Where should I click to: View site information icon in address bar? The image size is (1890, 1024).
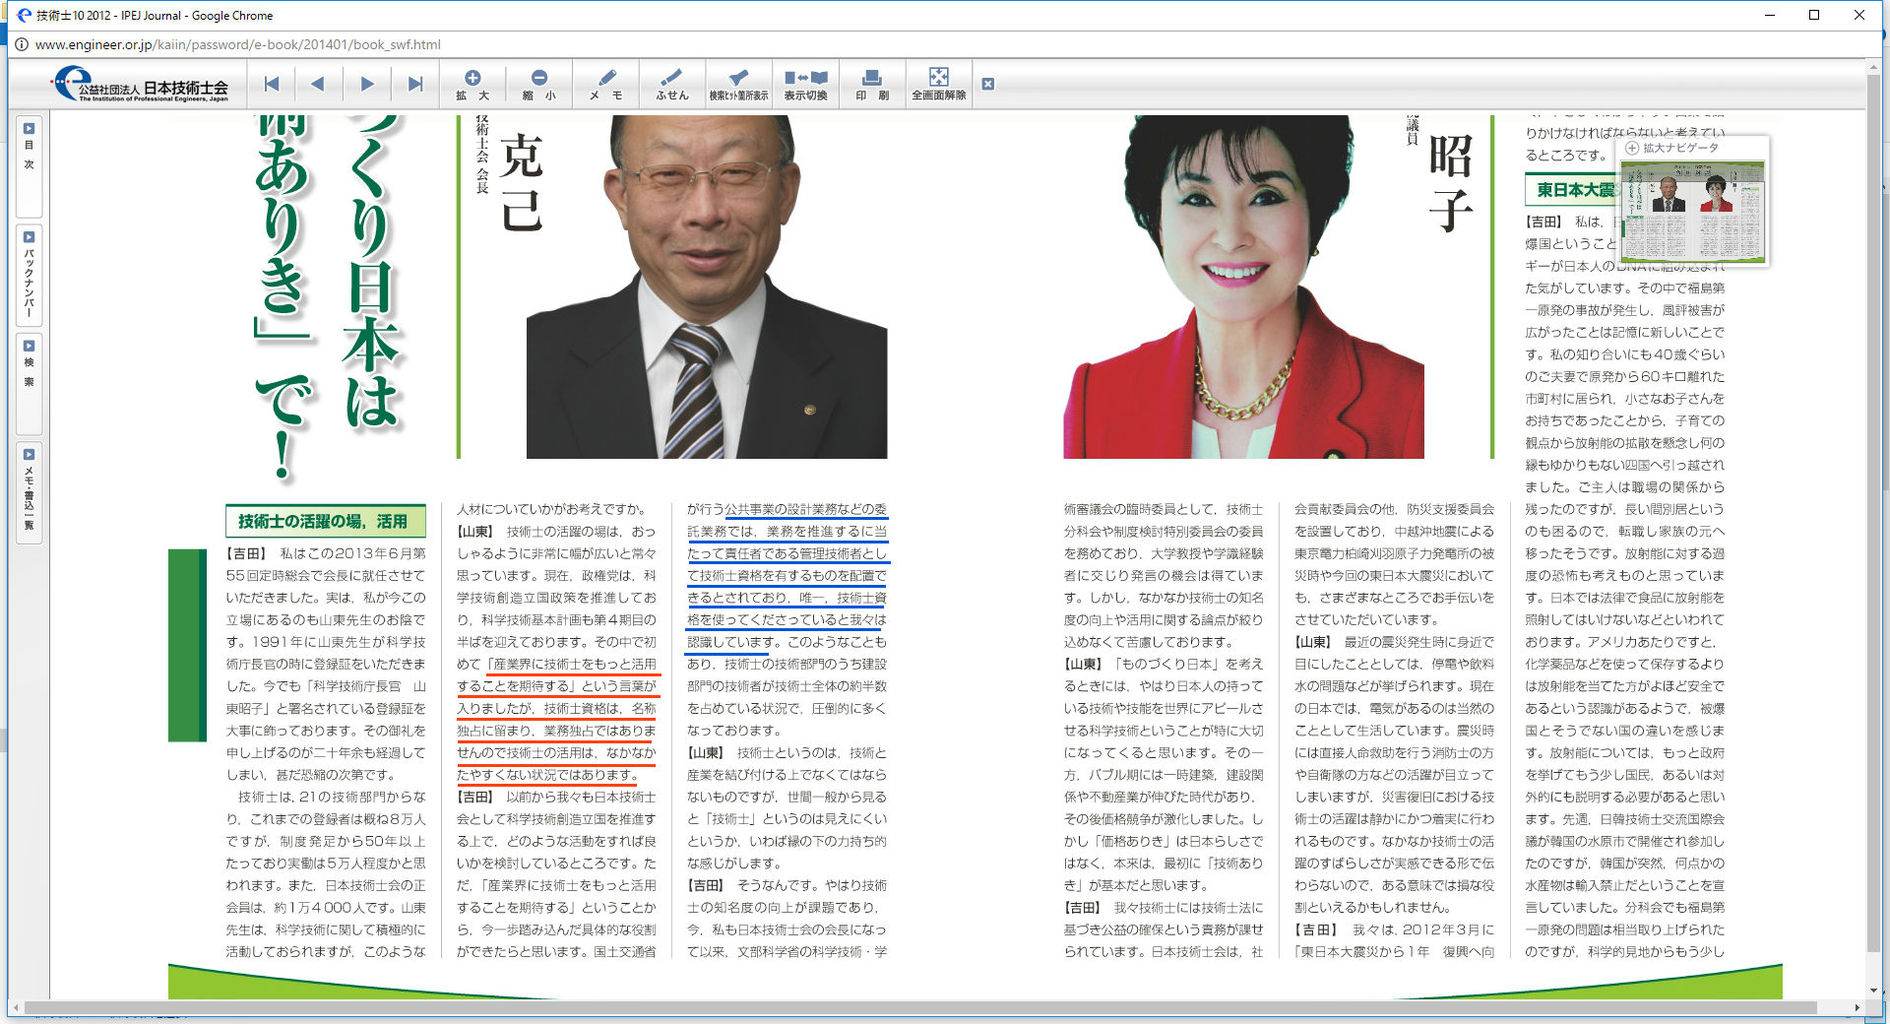[21, 44]
